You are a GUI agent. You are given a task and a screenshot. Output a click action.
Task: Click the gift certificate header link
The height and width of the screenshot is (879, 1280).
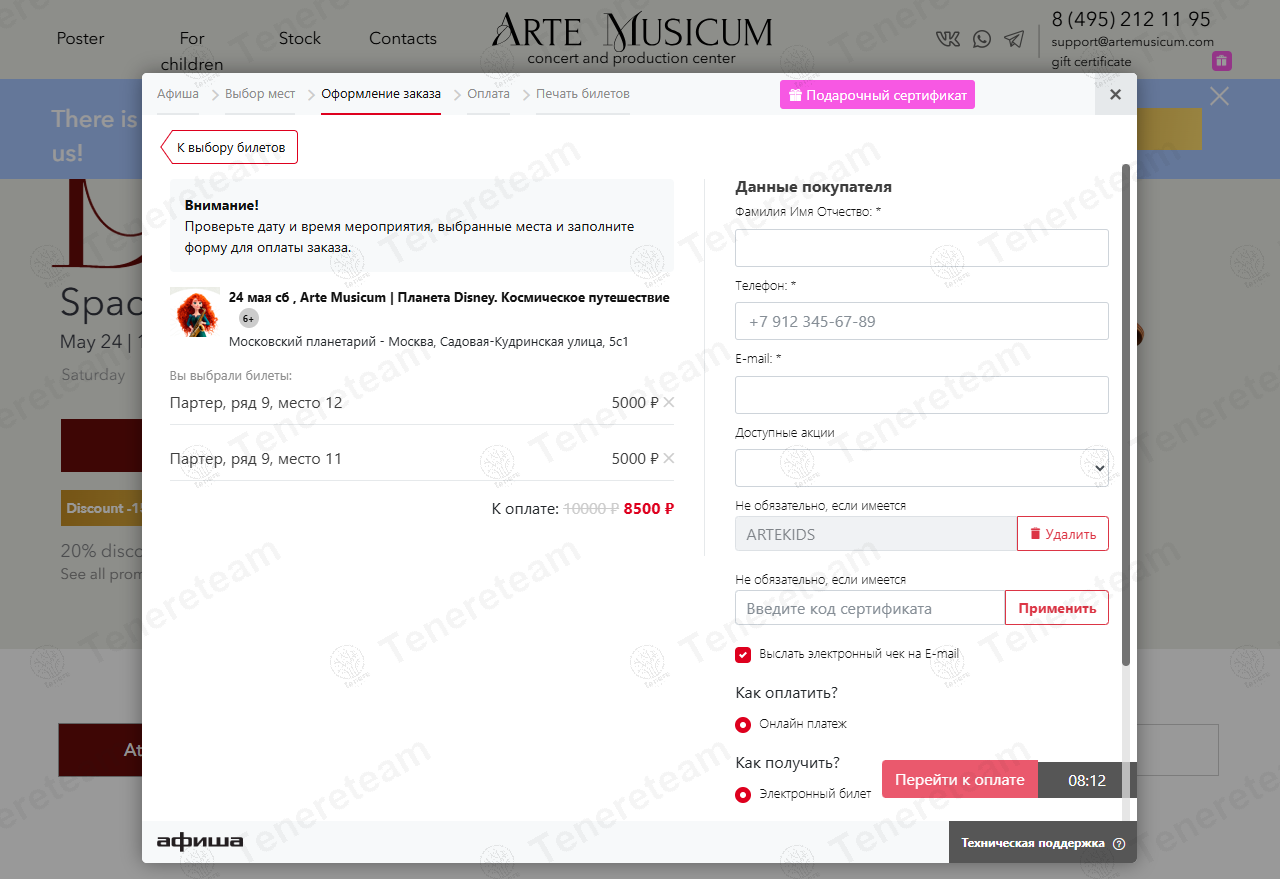coord(1092,62)
